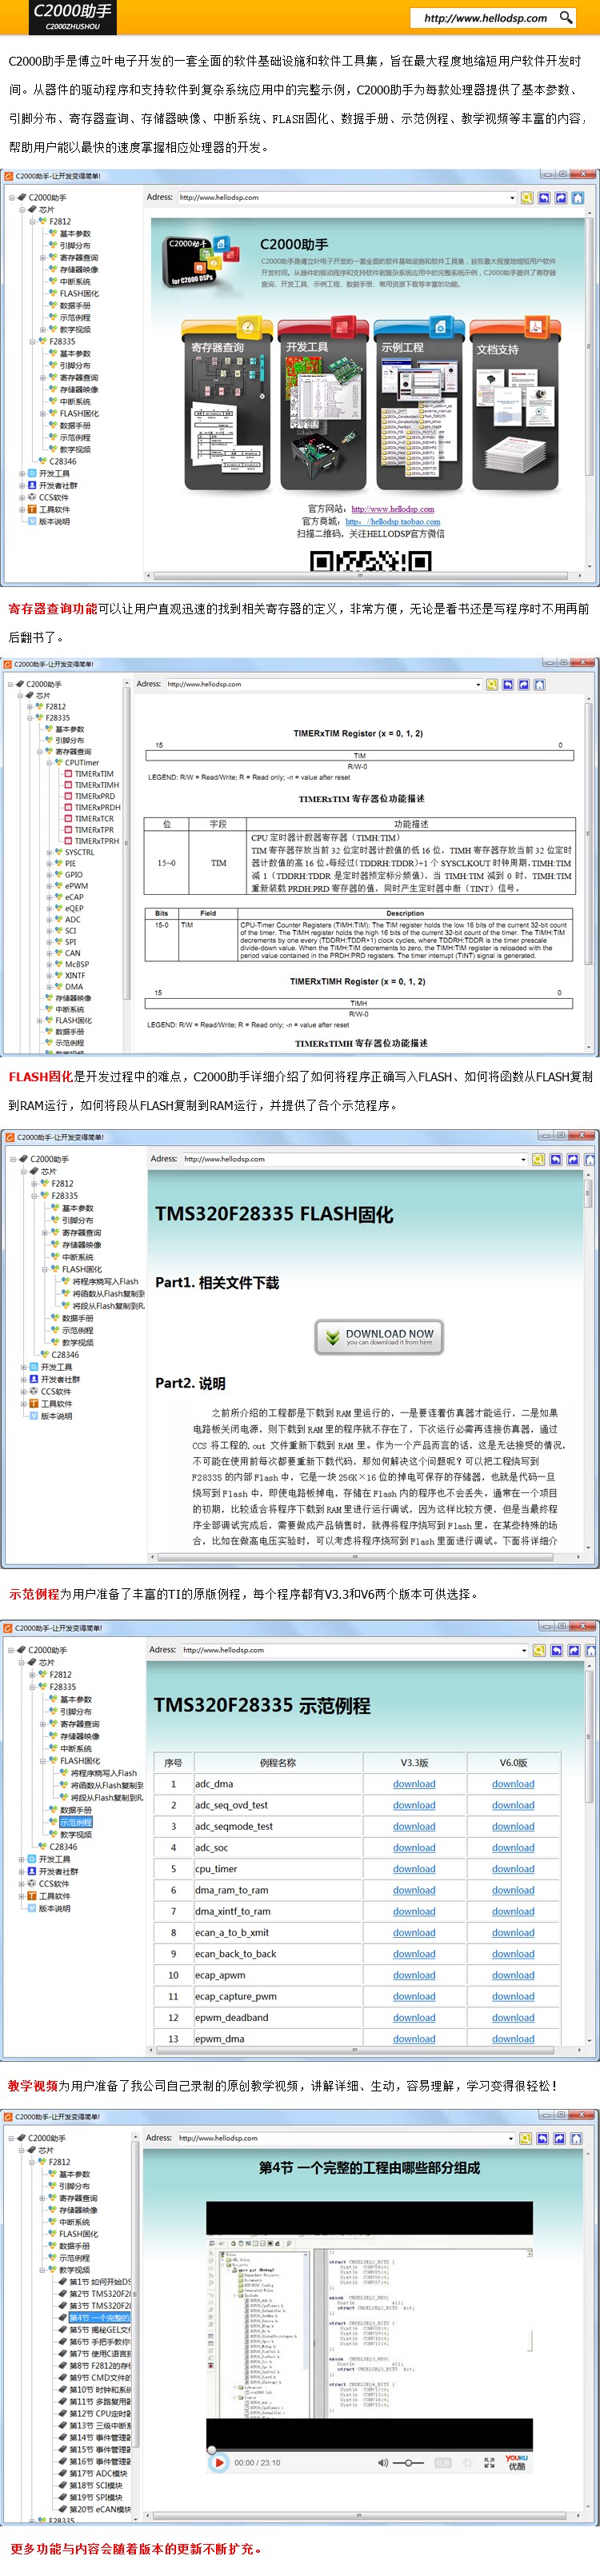600x2576 pixels.
Task: Select TIMERxPRDH in the register tree
Action: pos(98,807)
